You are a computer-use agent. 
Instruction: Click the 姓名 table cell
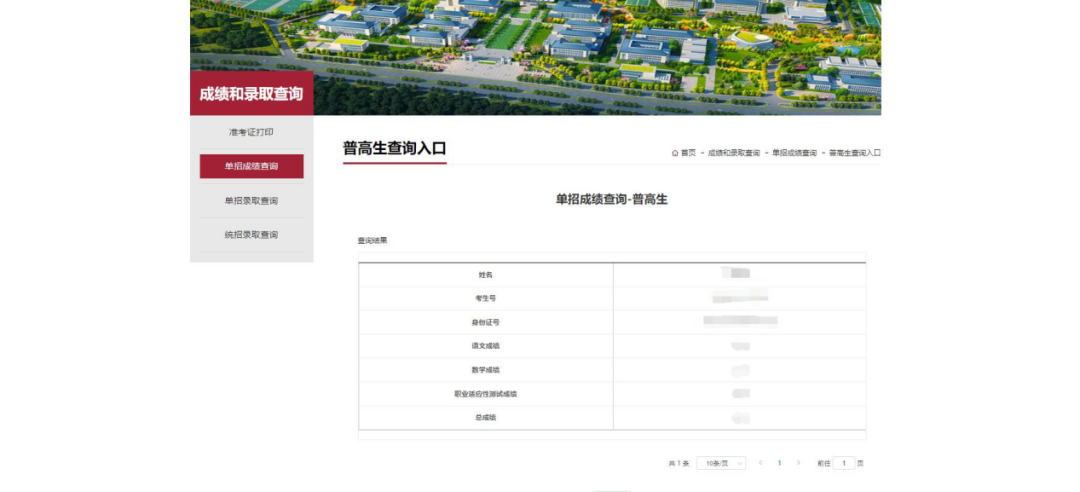[x=486, y=275]
